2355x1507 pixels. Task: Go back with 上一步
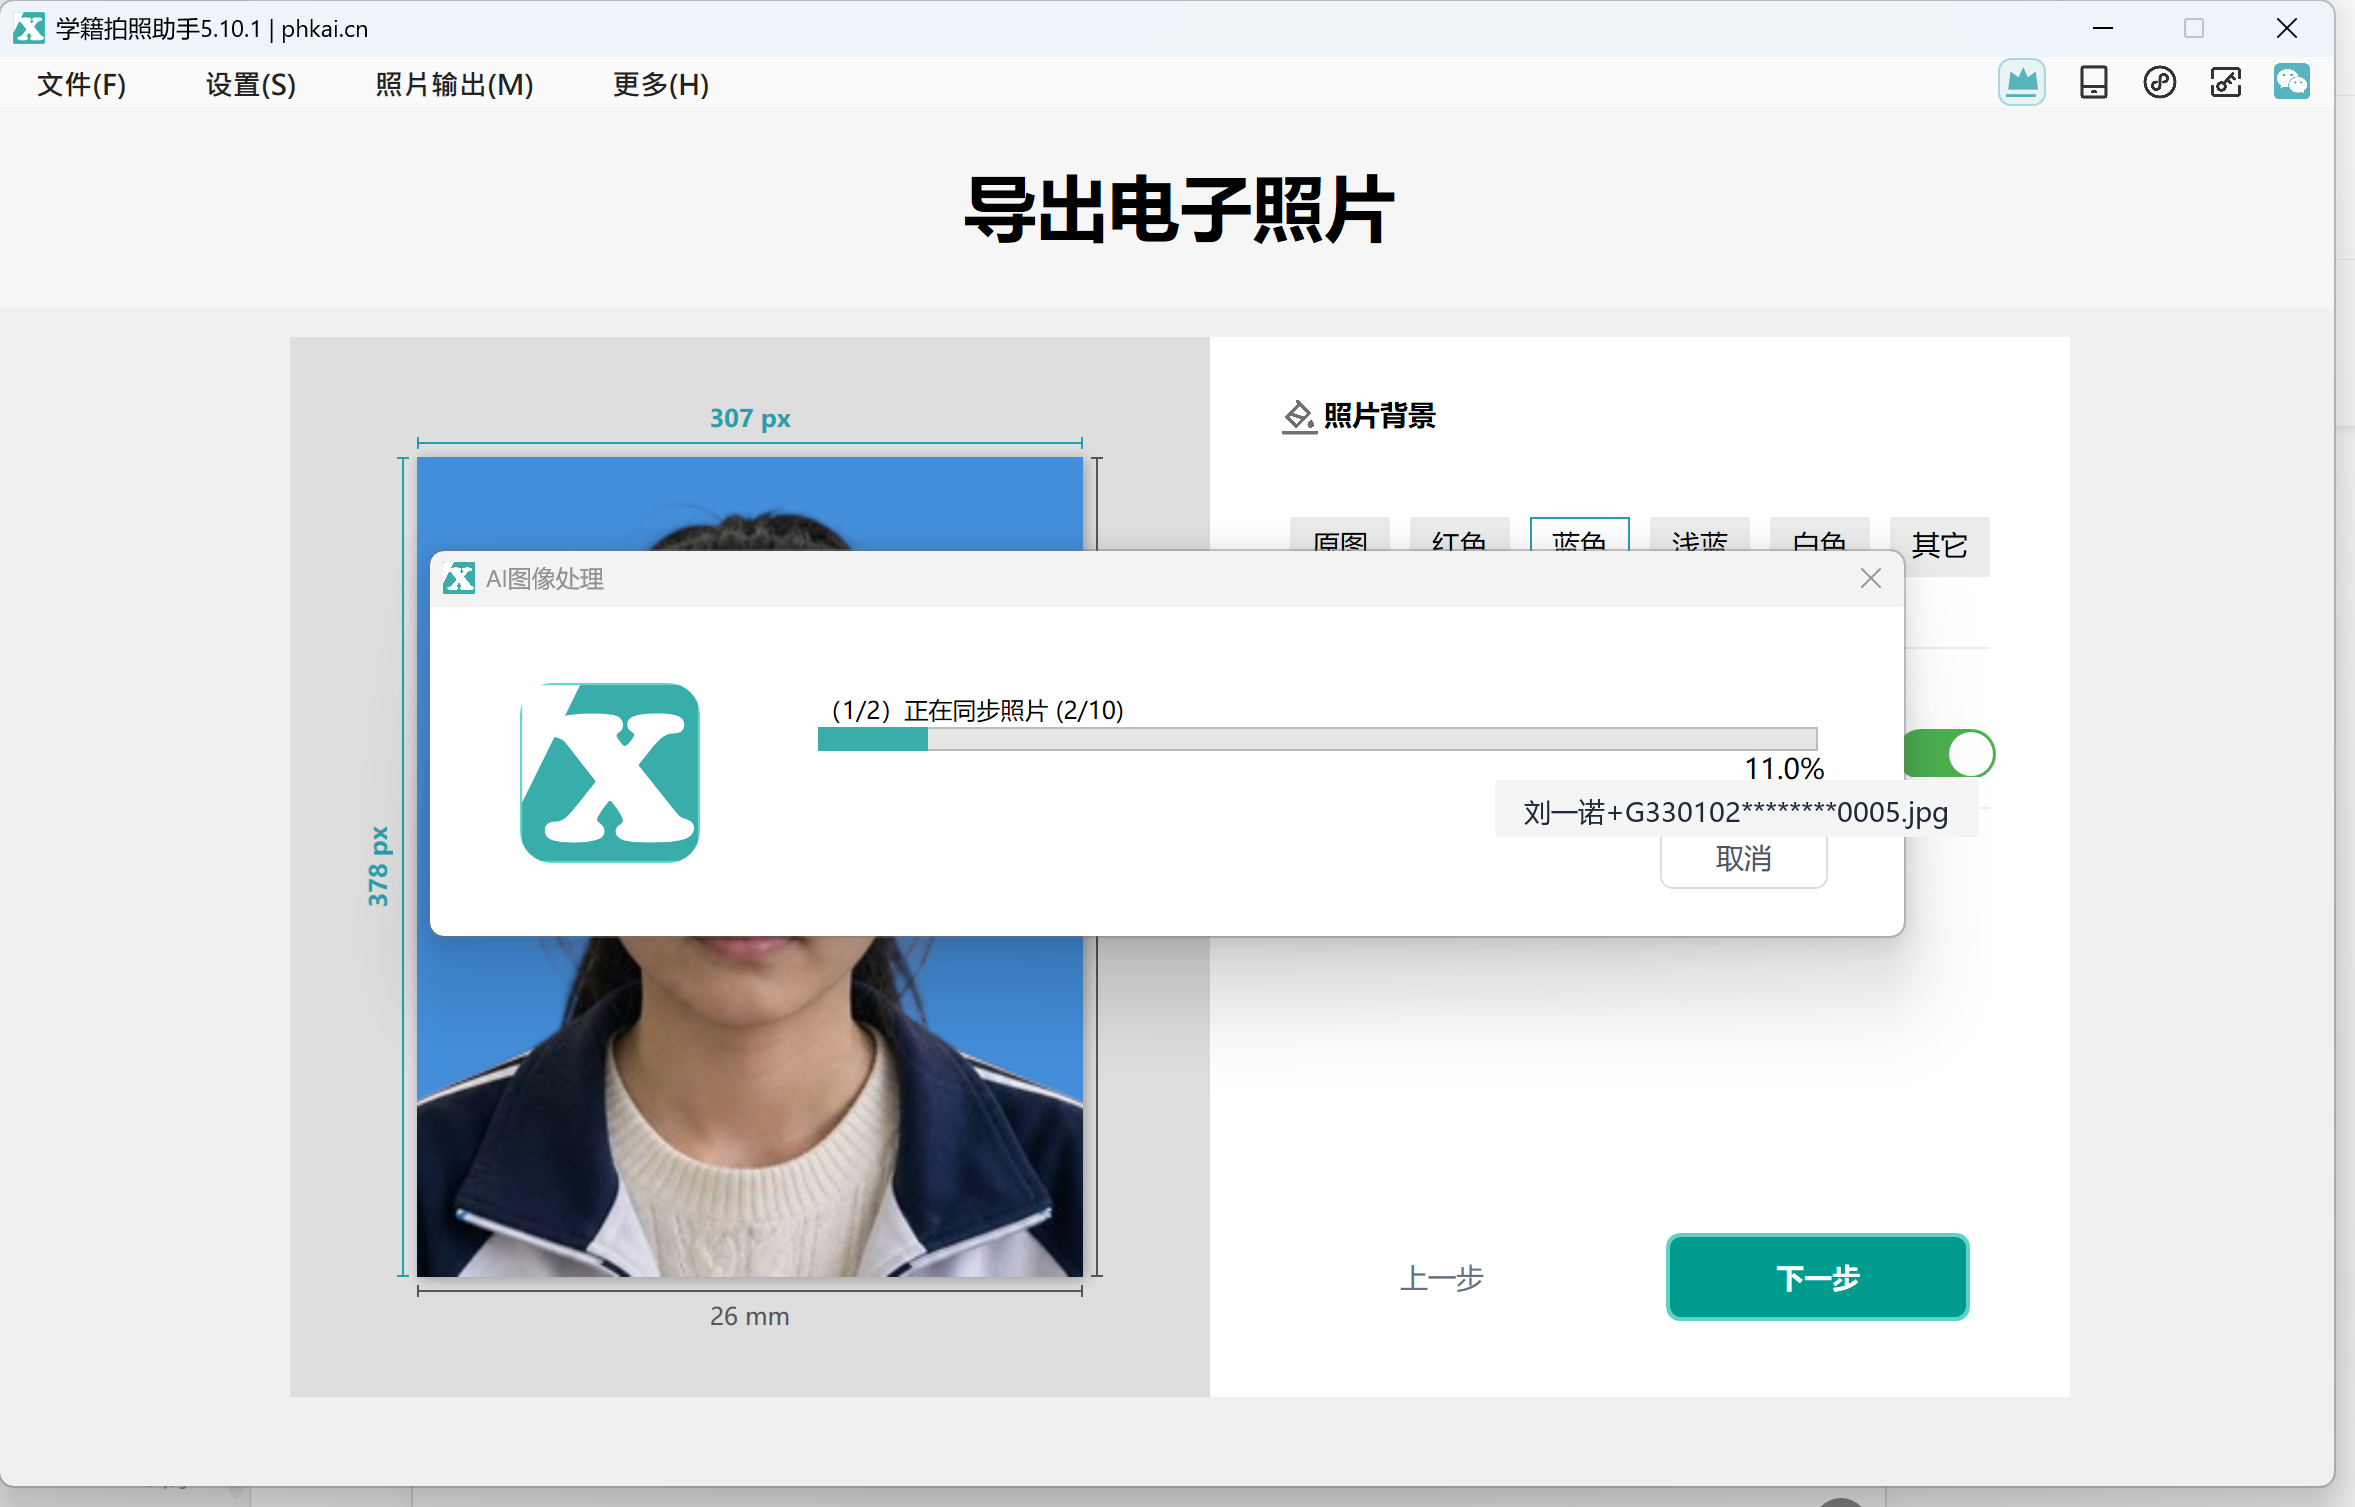[x=1441, y=1278]
